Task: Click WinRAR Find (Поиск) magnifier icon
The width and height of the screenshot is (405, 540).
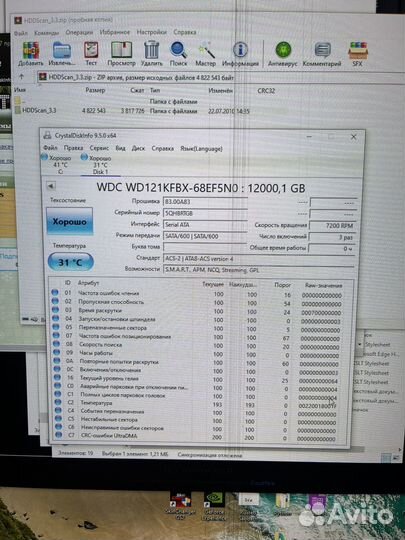Action: tap(178, 54)
